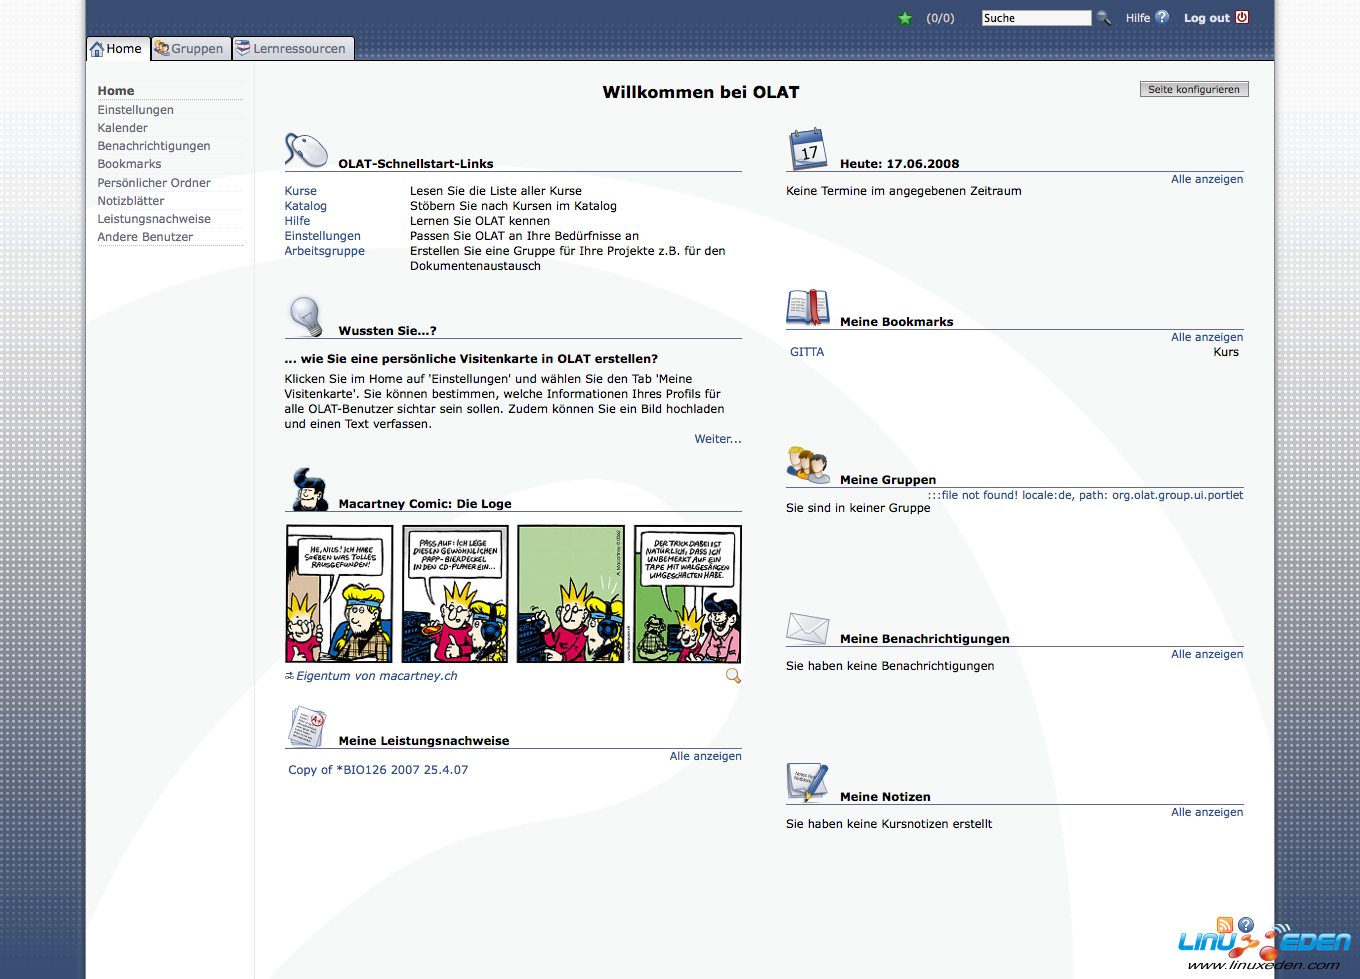Screen dimensions: 1360x979
Task: Open Kalender in the left menu
Action: tap(122, 128)
